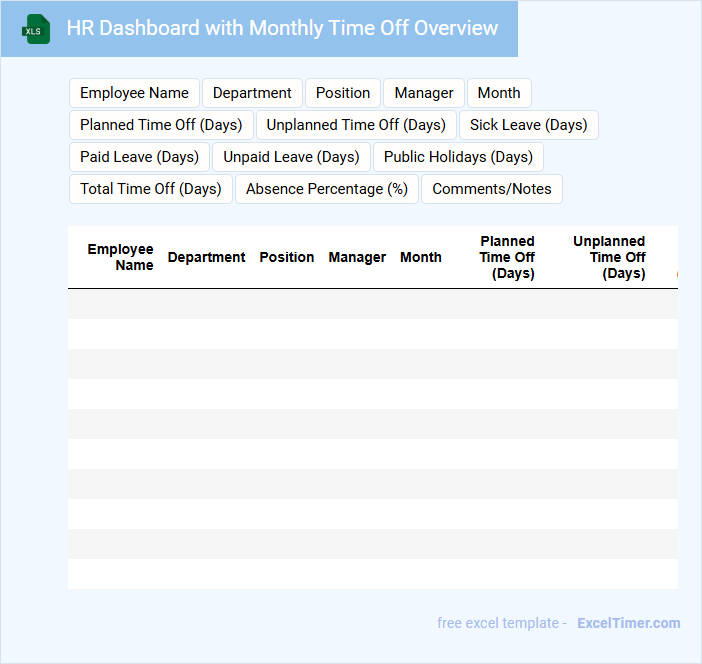Select the Month column header

421,257
